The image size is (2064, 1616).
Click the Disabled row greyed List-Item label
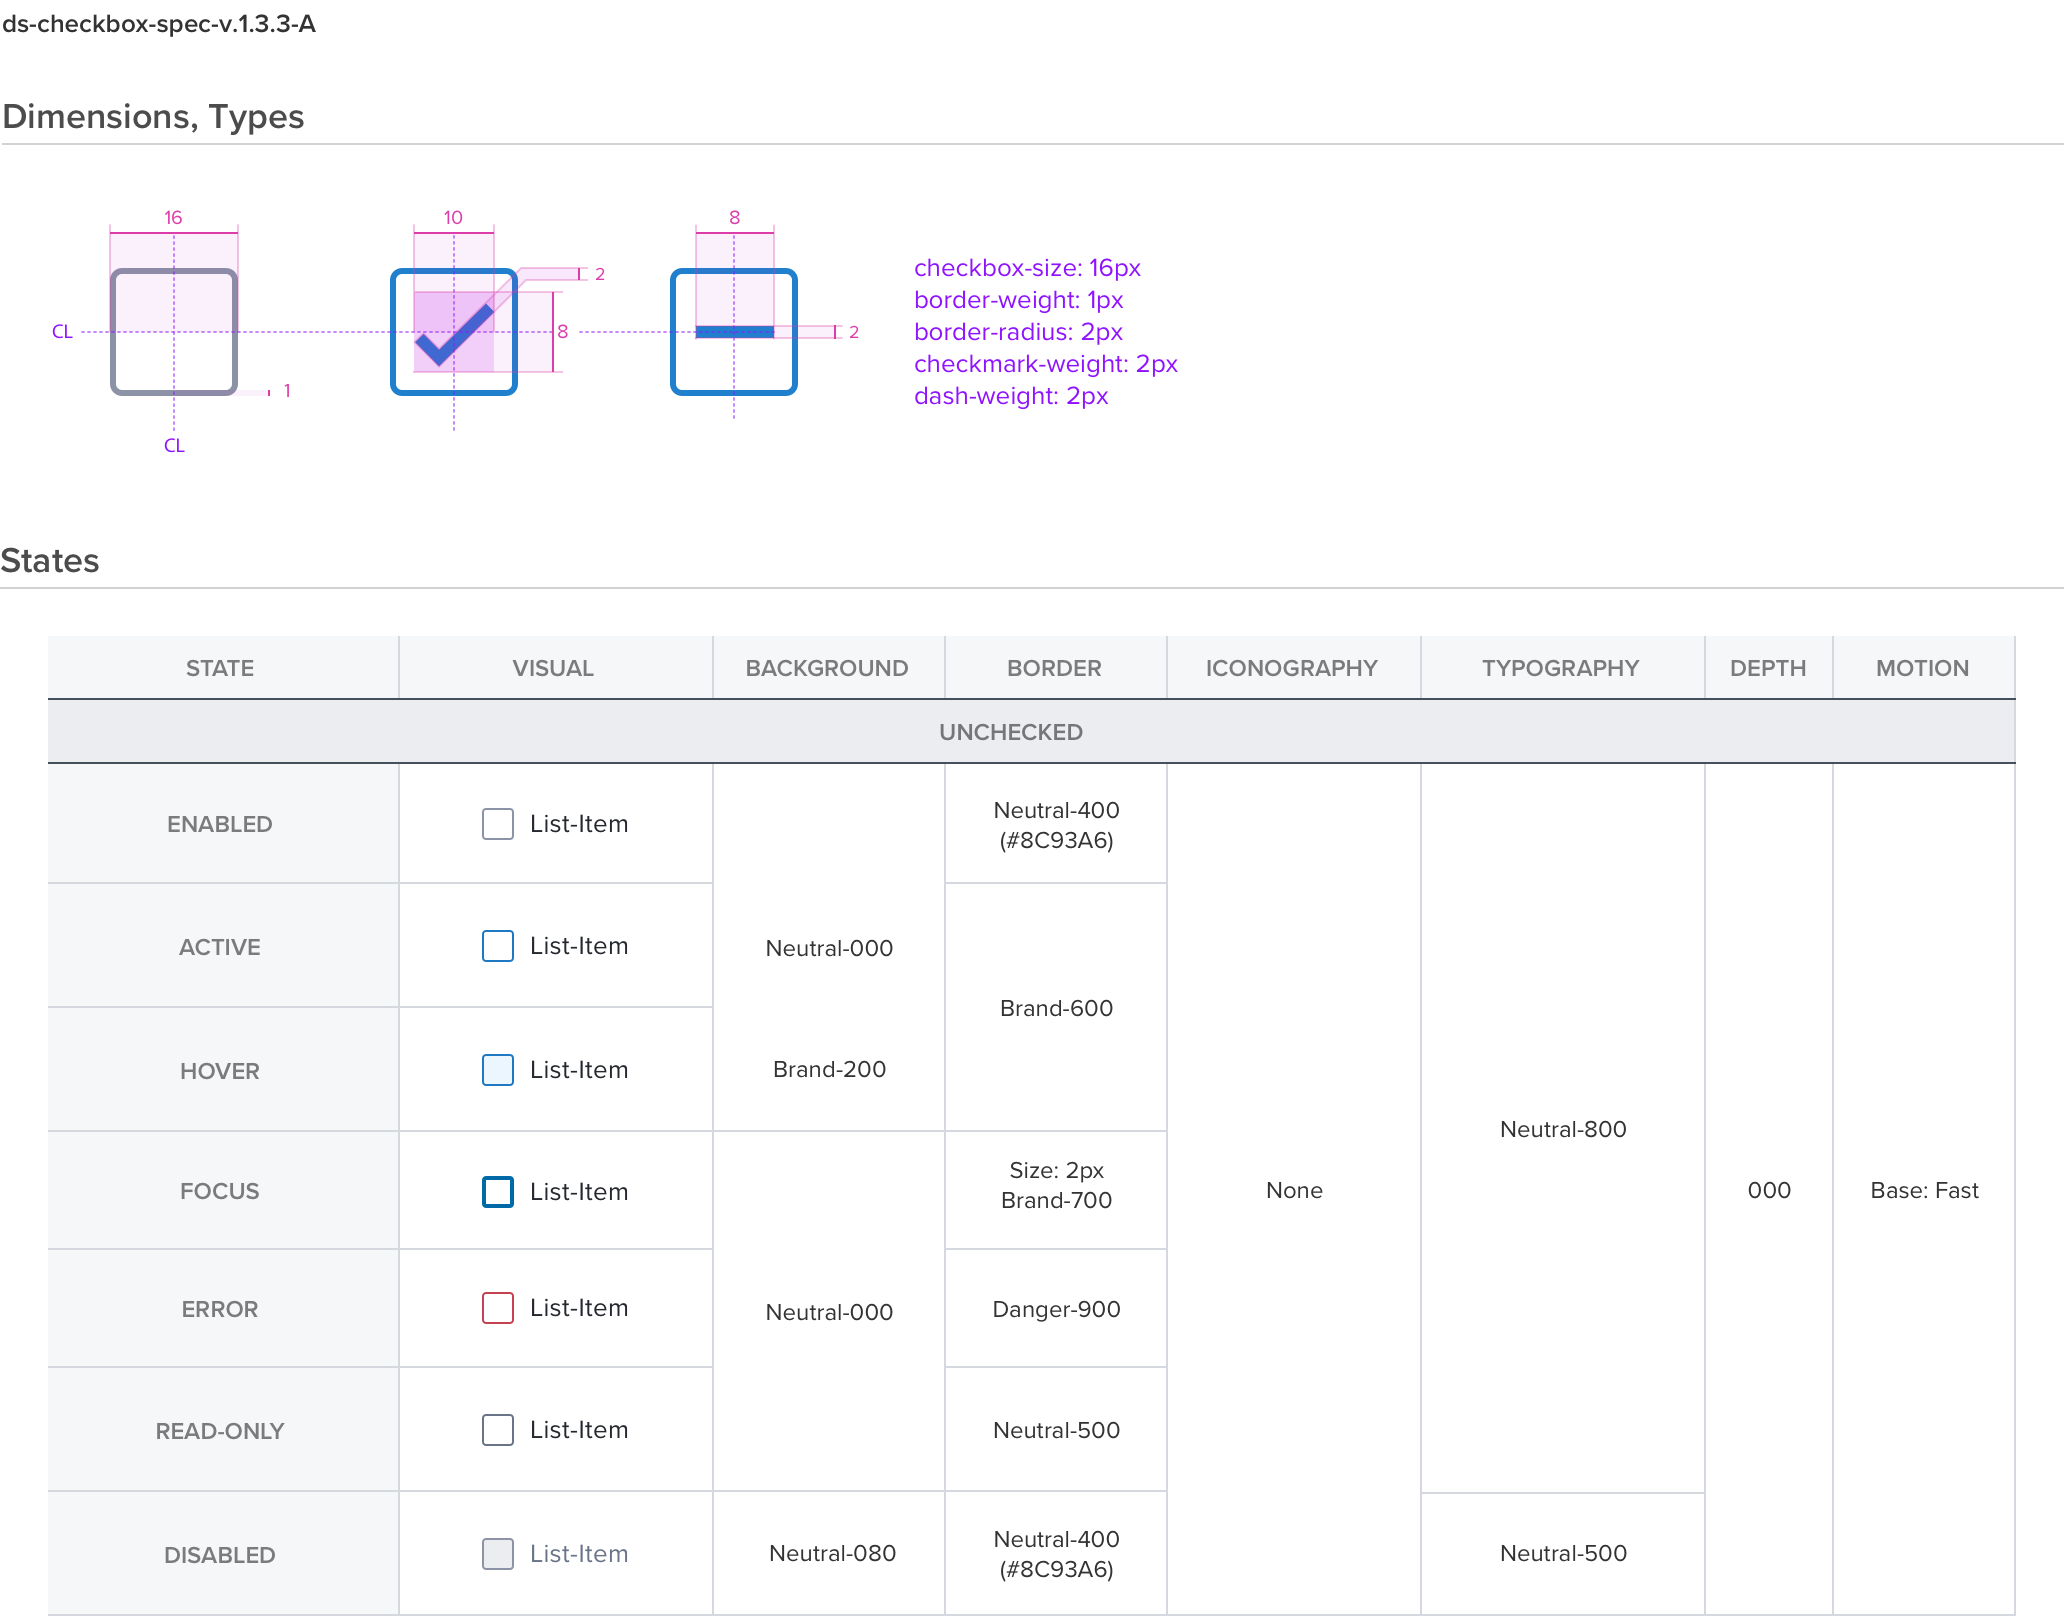coord(579,1554)
